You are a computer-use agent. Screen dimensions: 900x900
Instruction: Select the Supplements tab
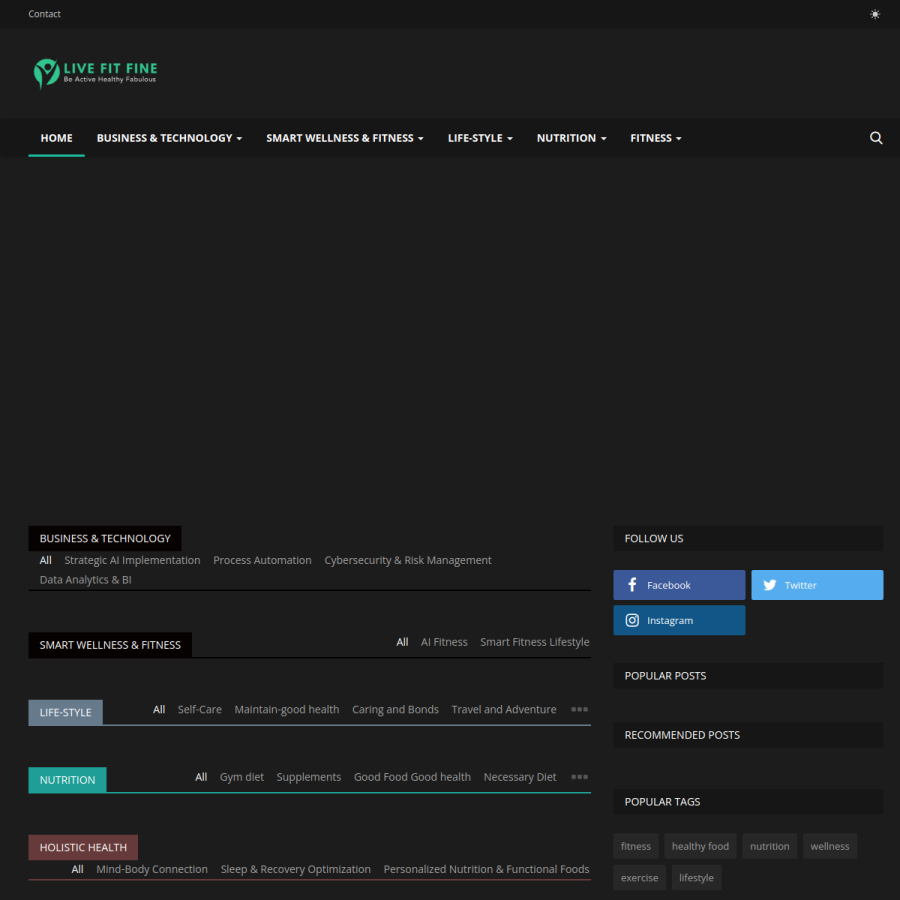pyautogui.click(x=308, y=777)
